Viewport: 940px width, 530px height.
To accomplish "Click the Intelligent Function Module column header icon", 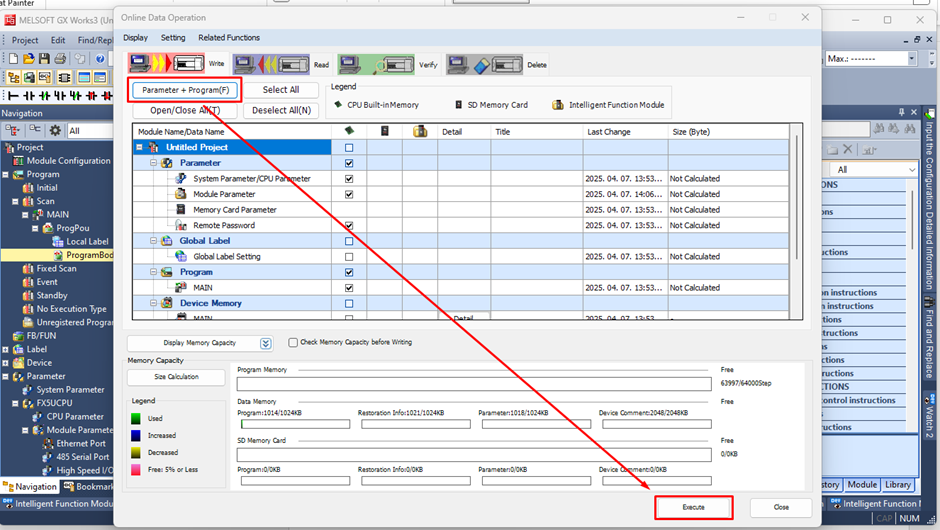I will coord(420,131).
